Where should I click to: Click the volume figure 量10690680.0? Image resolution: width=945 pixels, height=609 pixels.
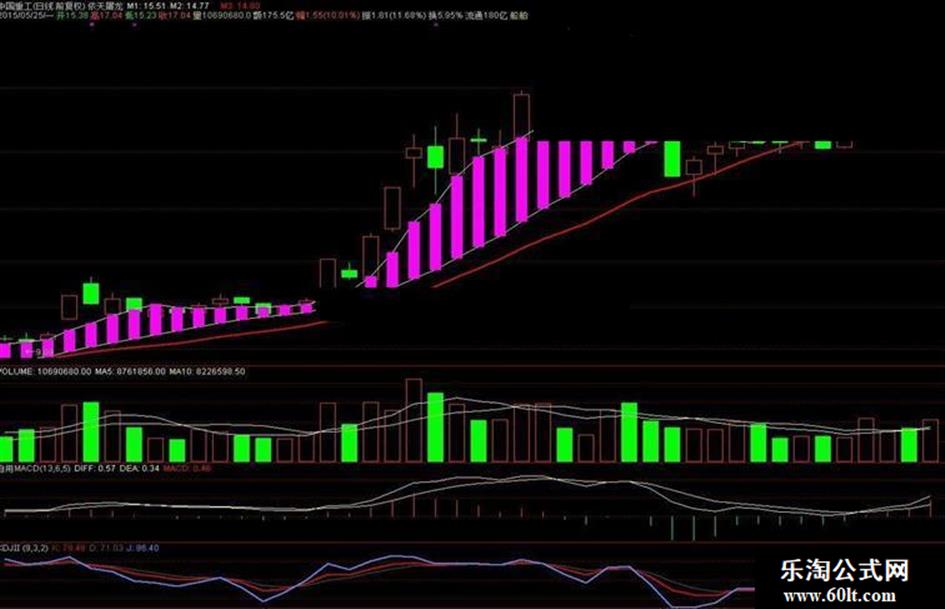[x=222, y=16]
